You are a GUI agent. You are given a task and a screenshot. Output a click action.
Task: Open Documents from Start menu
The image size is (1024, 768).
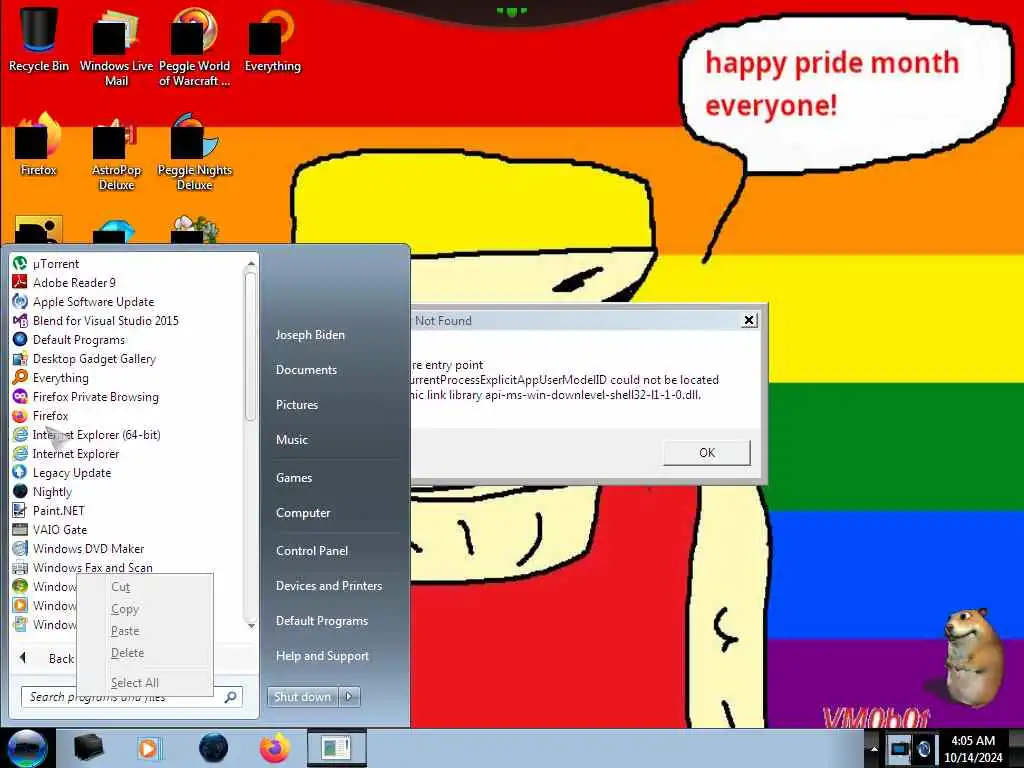306,370
